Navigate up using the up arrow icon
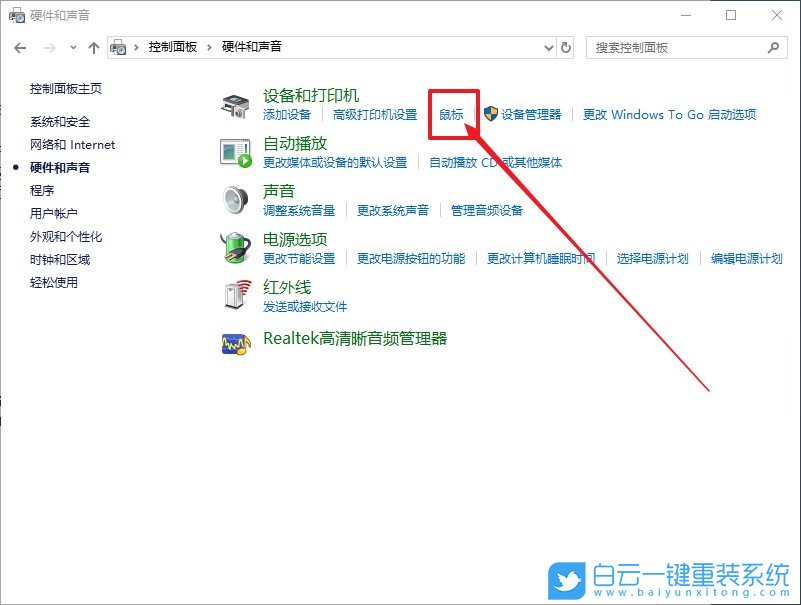The image size is (801, 605). pos(93,47)
